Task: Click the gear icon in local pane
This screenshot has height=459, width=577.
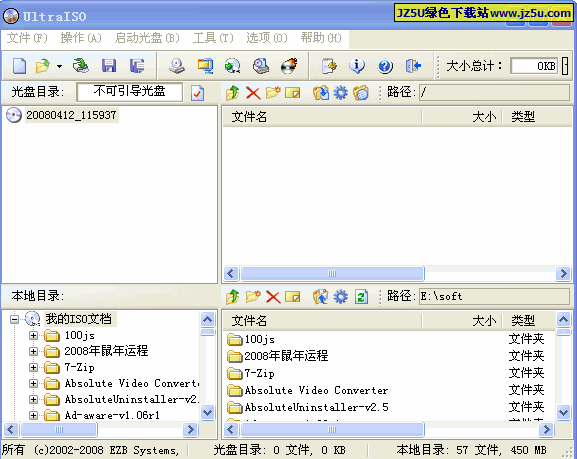Action: click(x=341, y=297)
